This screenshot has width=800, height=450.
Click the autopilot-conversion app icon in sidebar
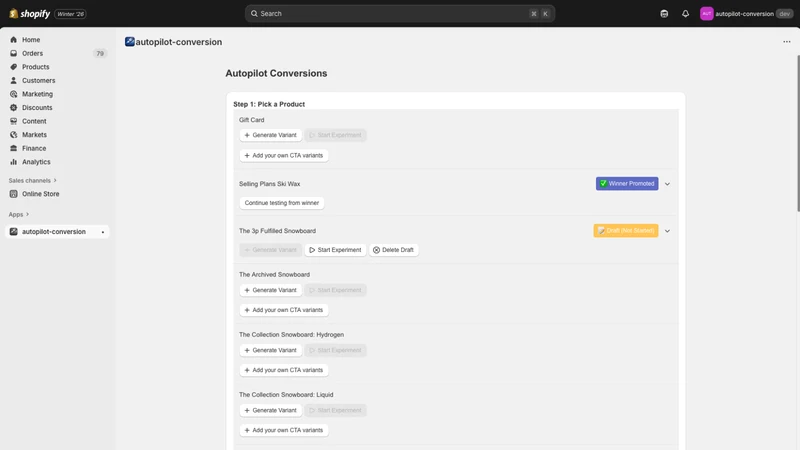14,232
